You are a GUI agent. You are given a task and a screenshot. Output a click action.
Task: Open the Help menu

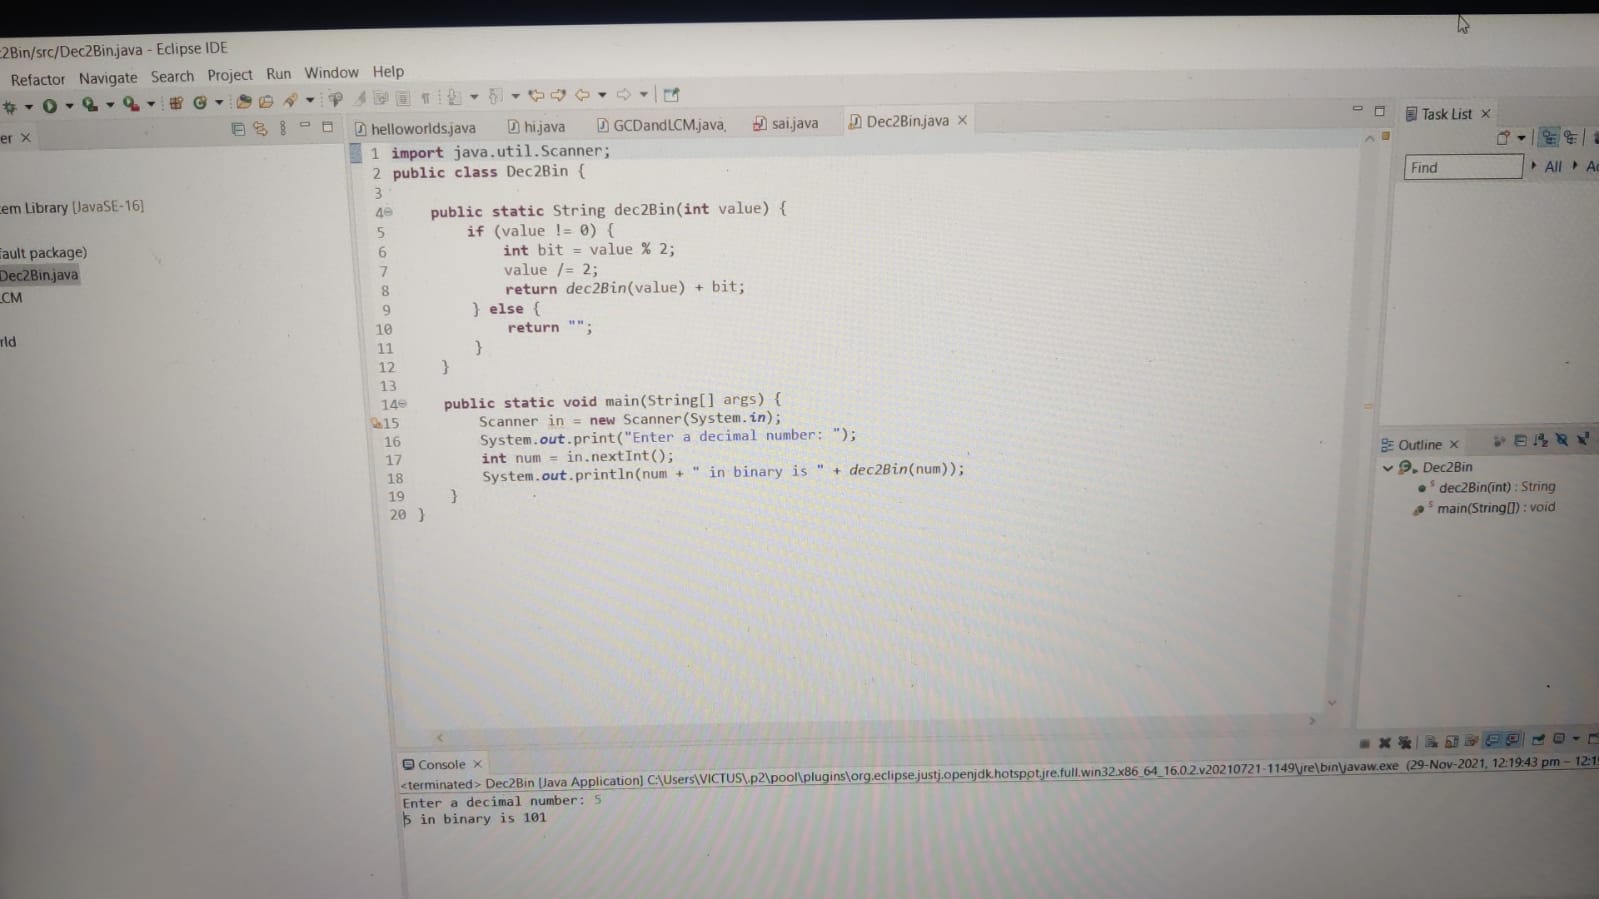coord(388,72)
